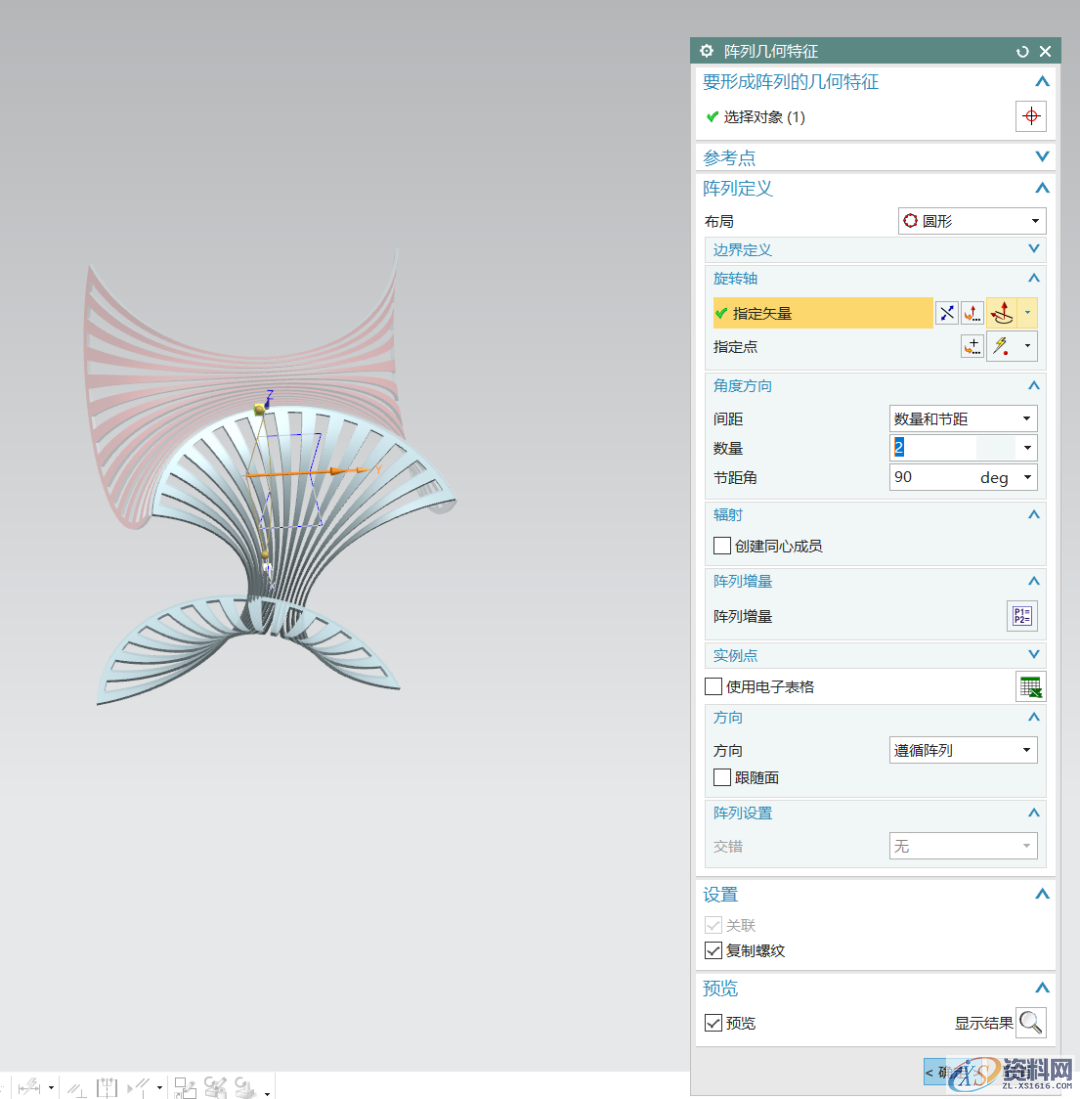Toggle the 使用电子表格 checkbox

714,687
